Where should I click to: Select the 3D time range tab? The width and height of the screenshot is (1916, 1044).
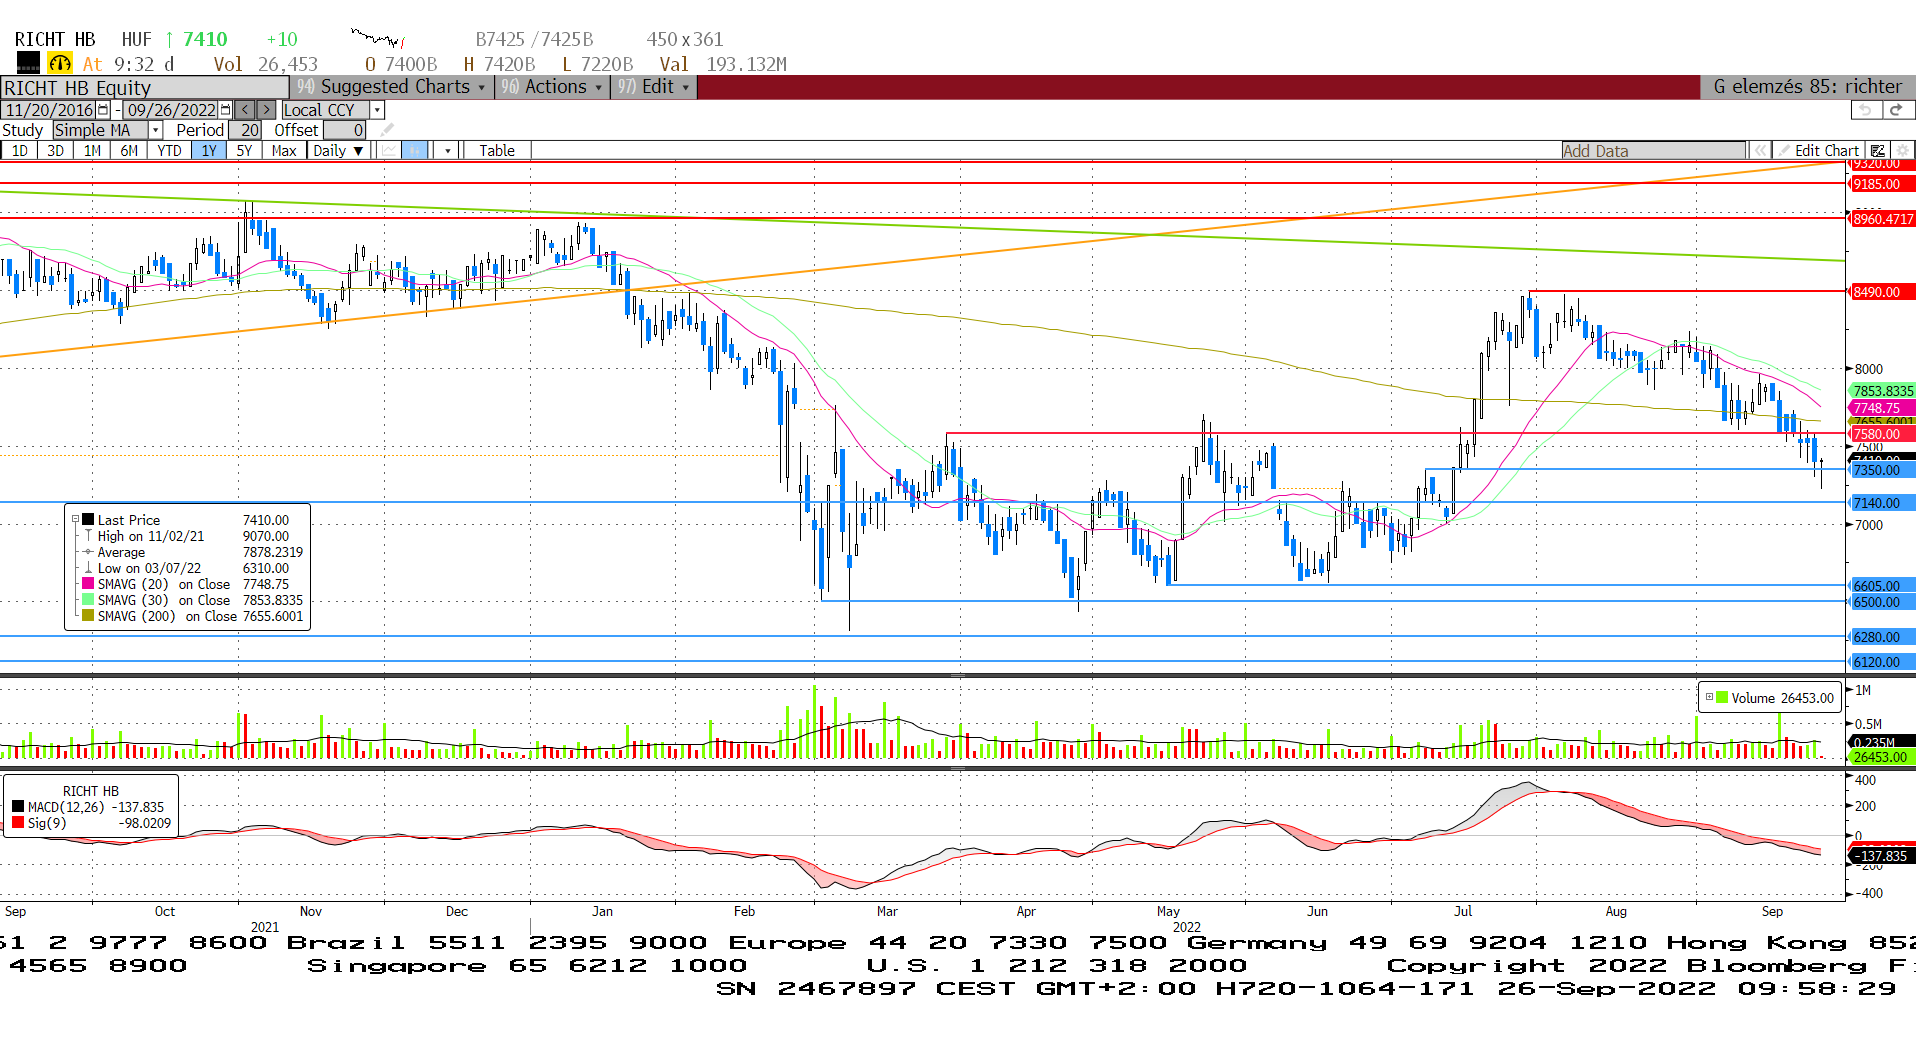(x=55, y=151)
